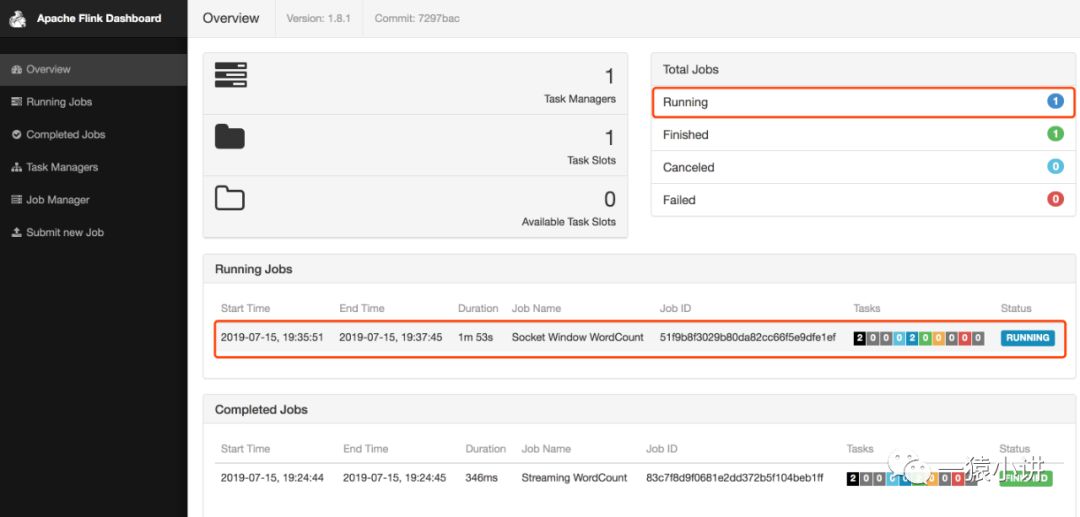Screen dimensions: 1080x517
Task: Click the Task Managers hierarchy icon
Action: click(17, 167)
